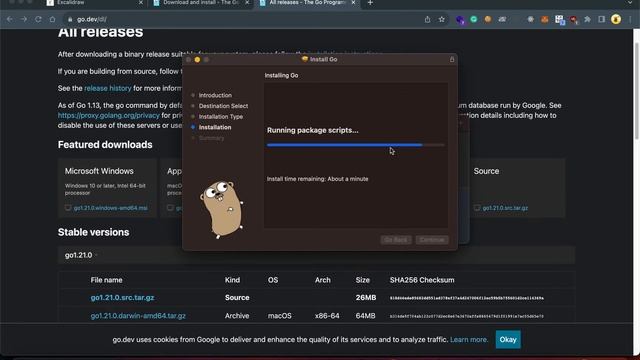Open the Grammarly green extension icon

point(474,19)
